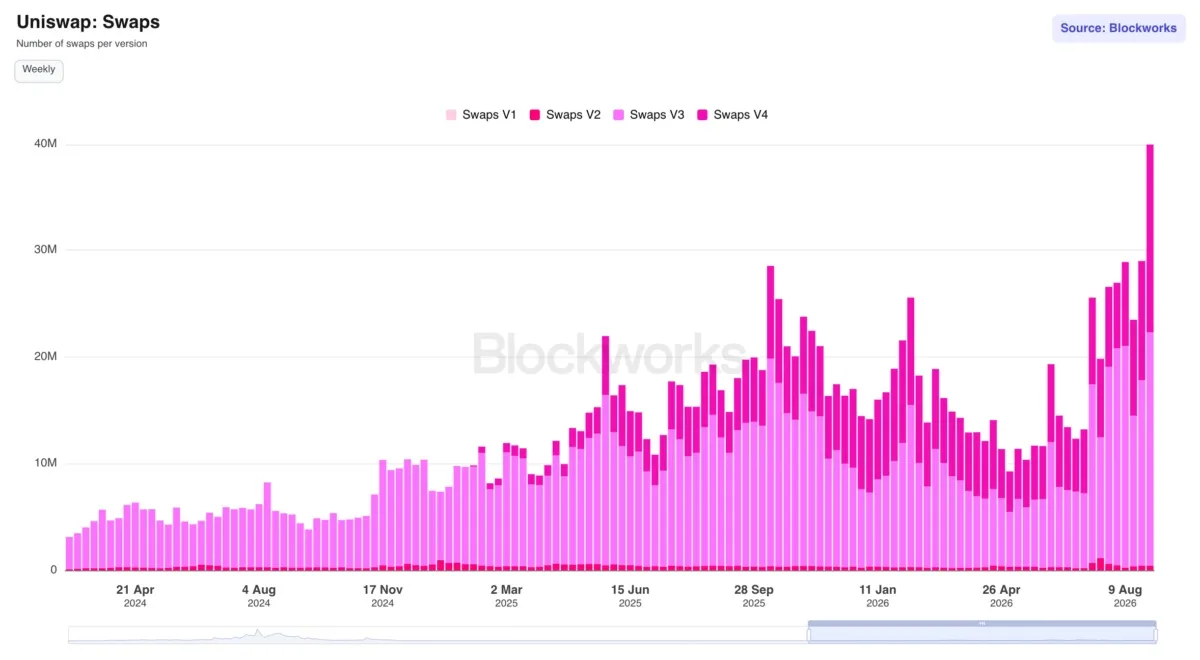1200x660 pixels.
Task: Hide the Swaps V2 series via label
Action: [x=573, y=115]
